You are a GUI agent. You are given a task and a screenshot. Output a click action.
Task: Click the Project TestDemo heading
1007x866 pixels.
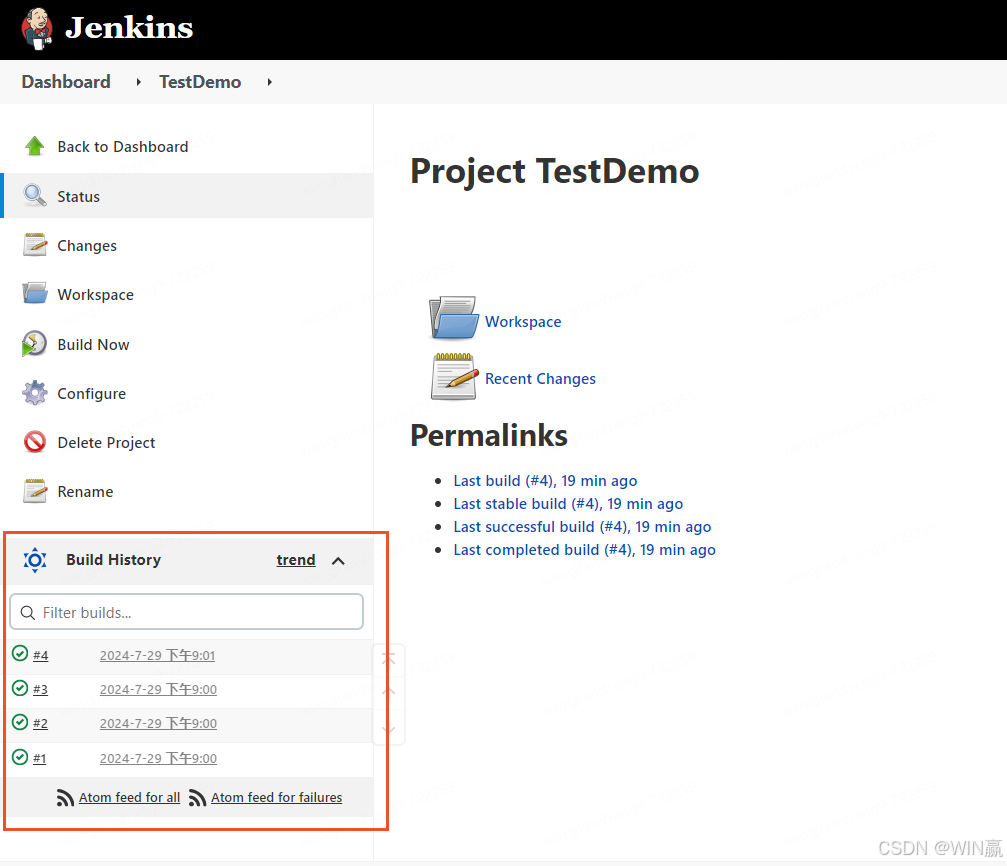click(x=555, y=171)
